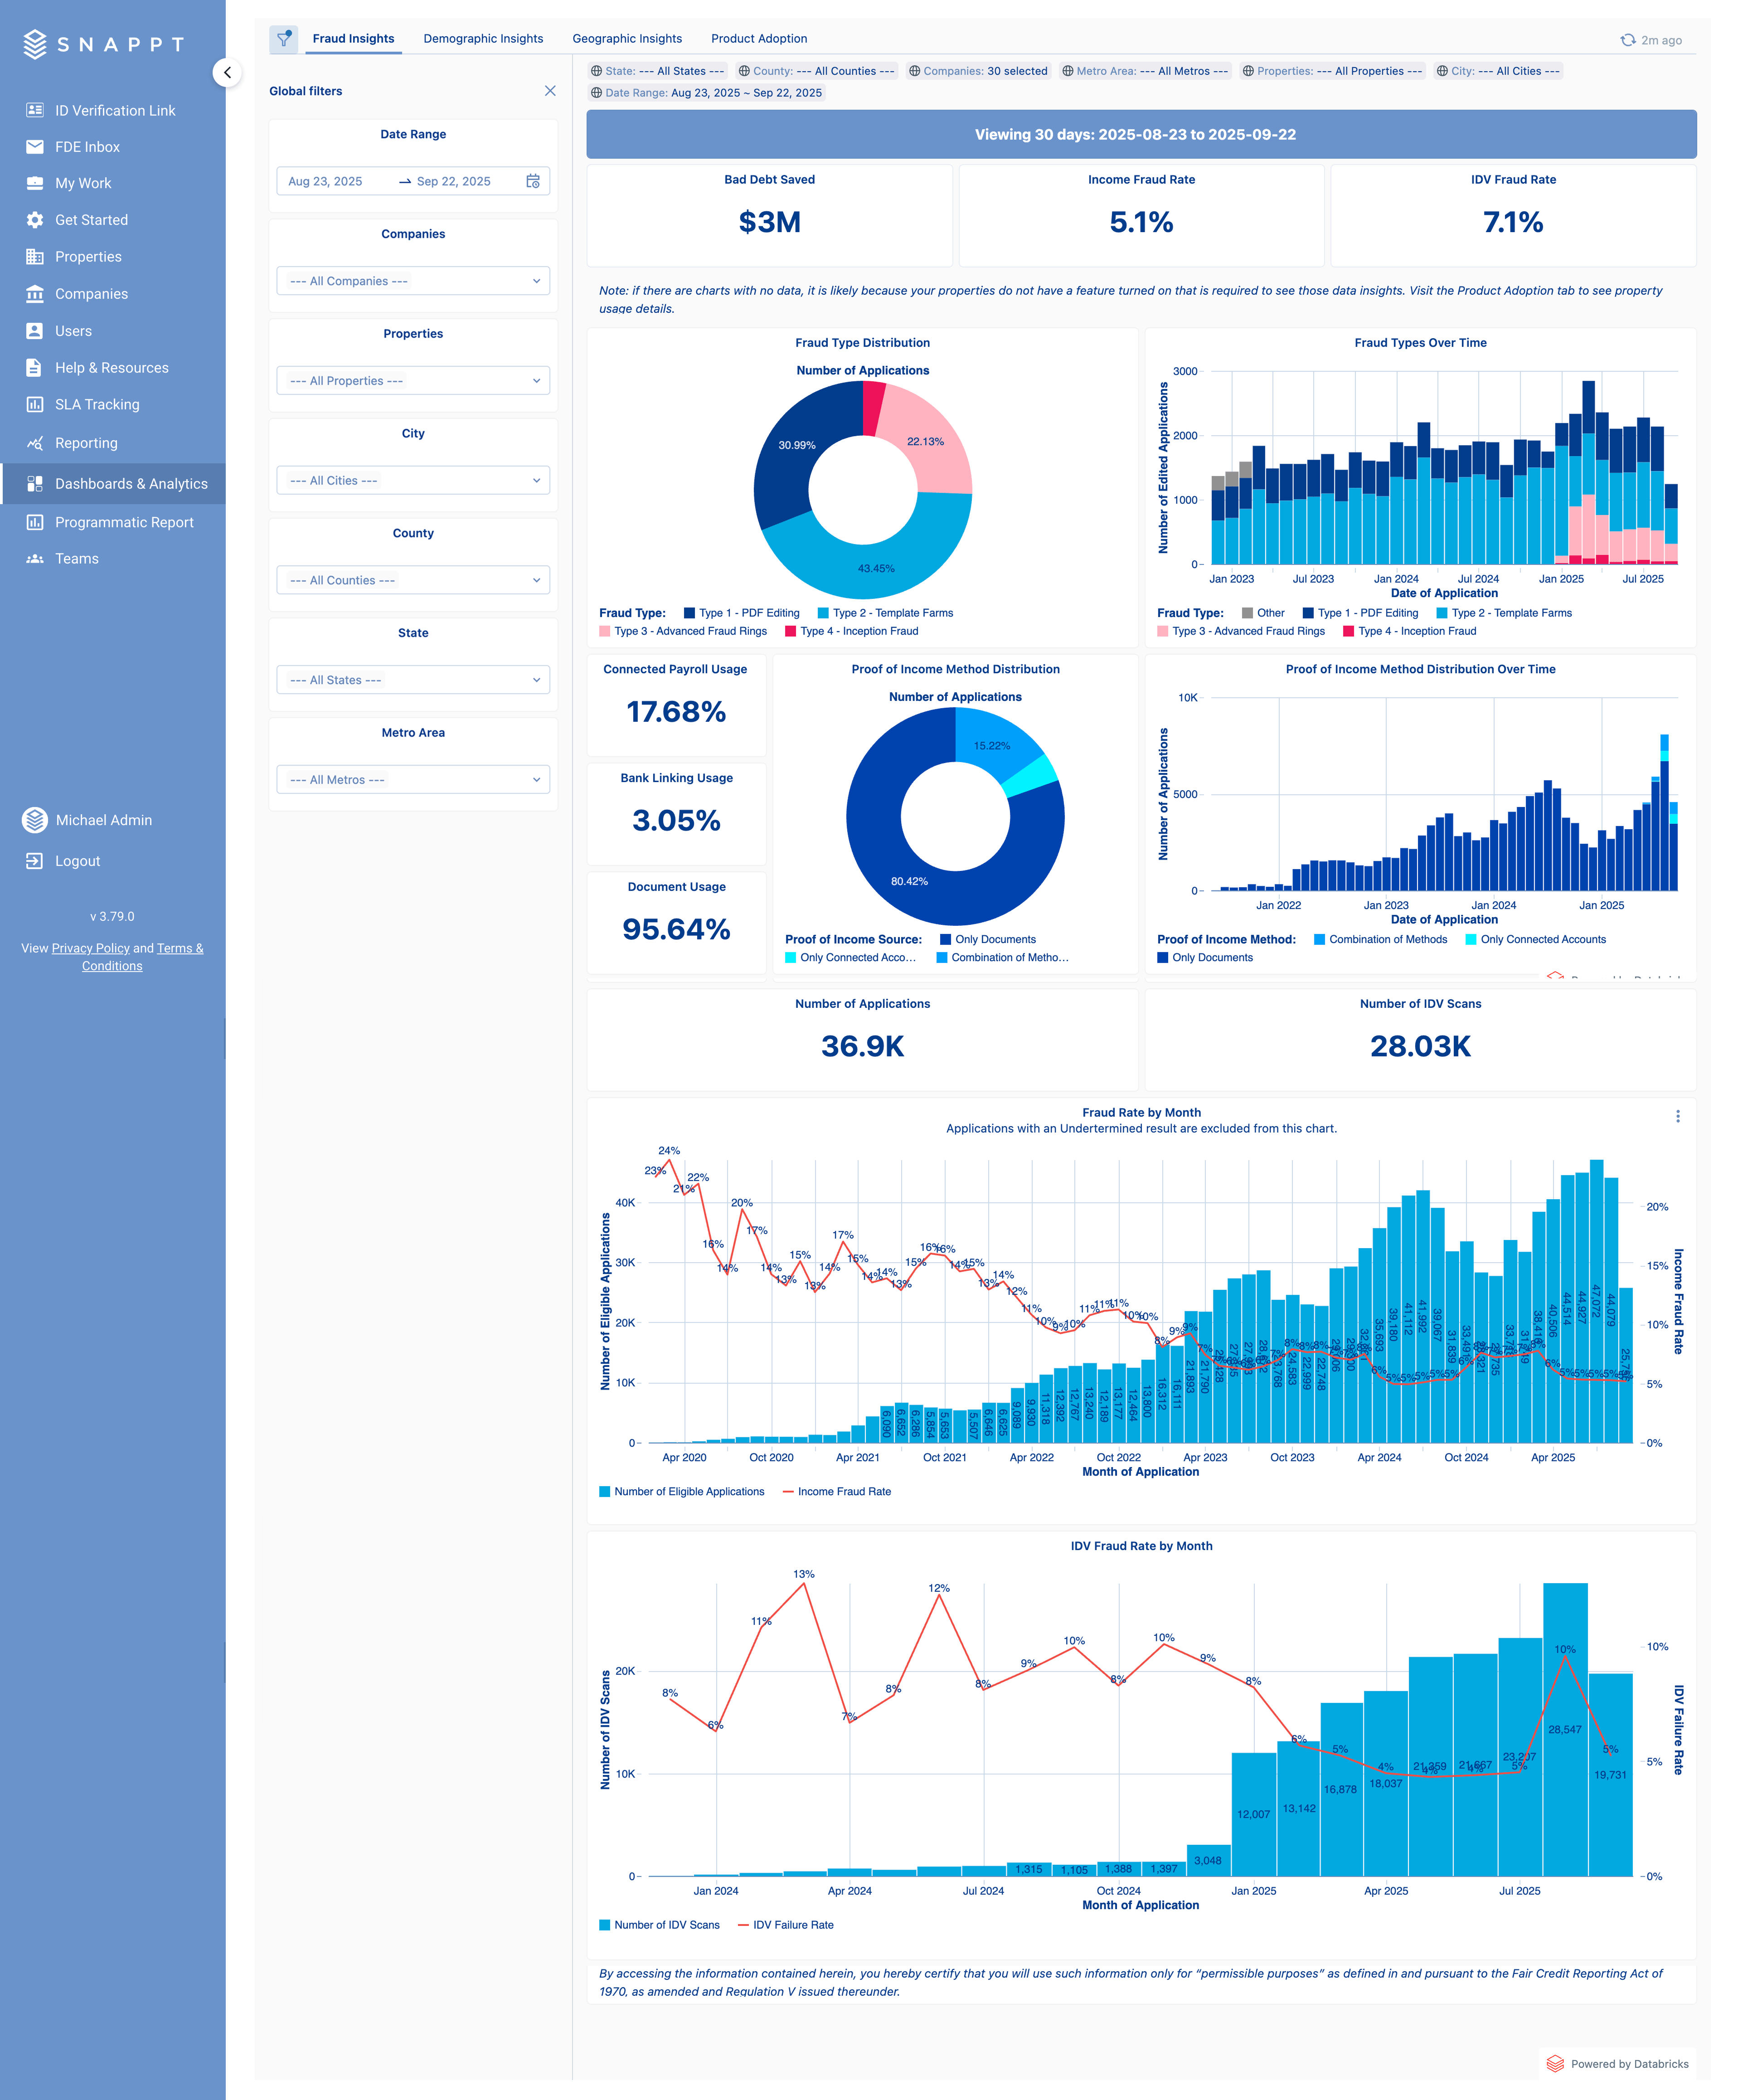
Task: Open the 'All States' dropdown
Action: pos(412,679)
